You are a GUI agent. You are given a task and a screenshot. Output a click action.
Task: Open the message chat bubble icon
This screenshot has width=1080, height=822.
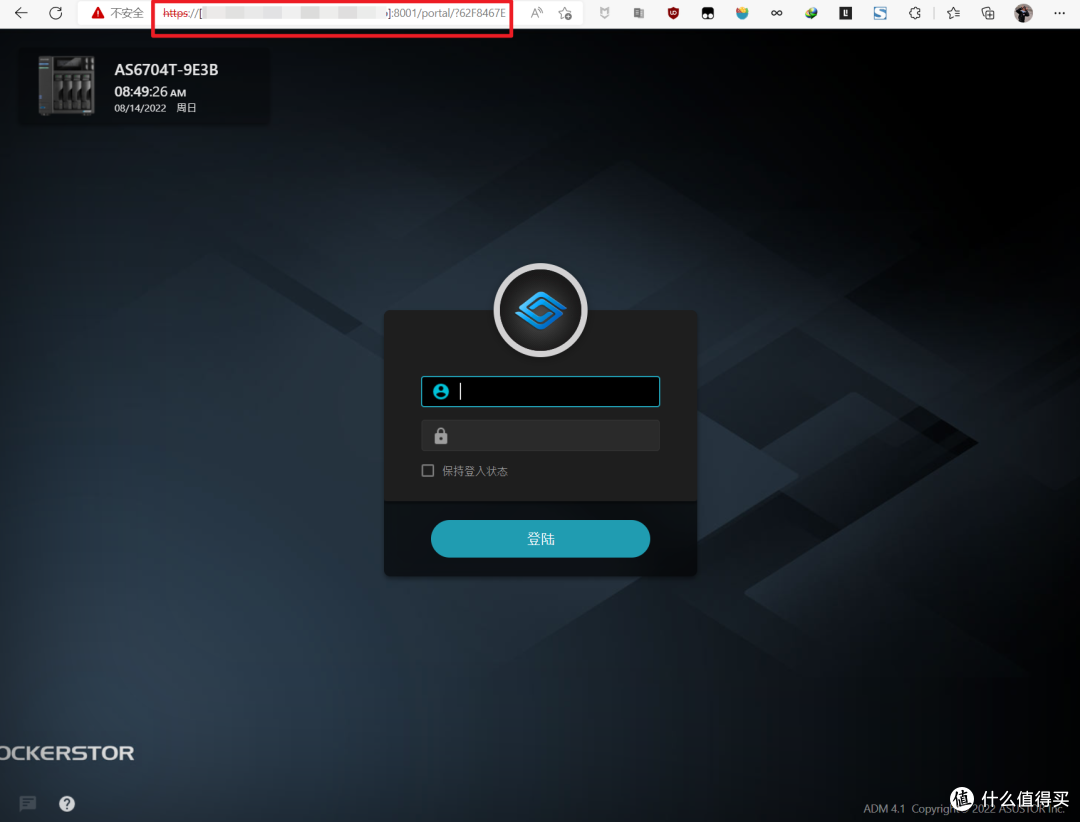[28, 803]
